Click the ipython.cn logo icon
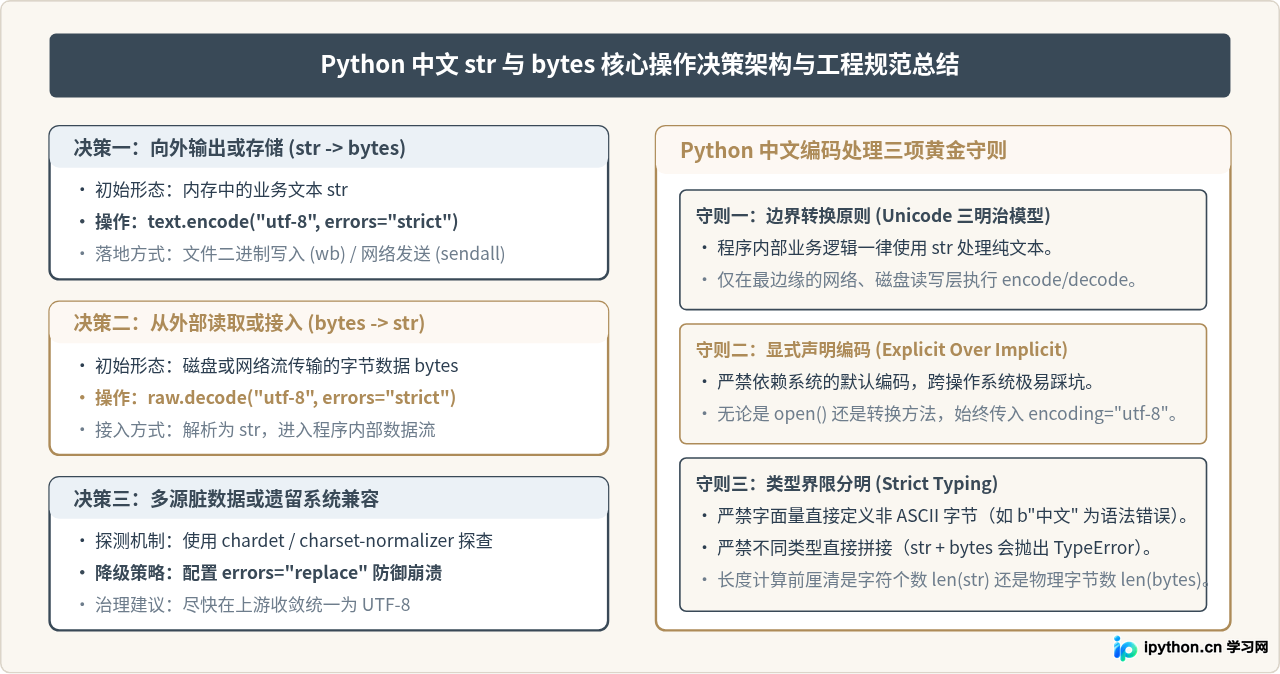Image resolution: width=1280 pixels, height=674 pixels. 1126,648
